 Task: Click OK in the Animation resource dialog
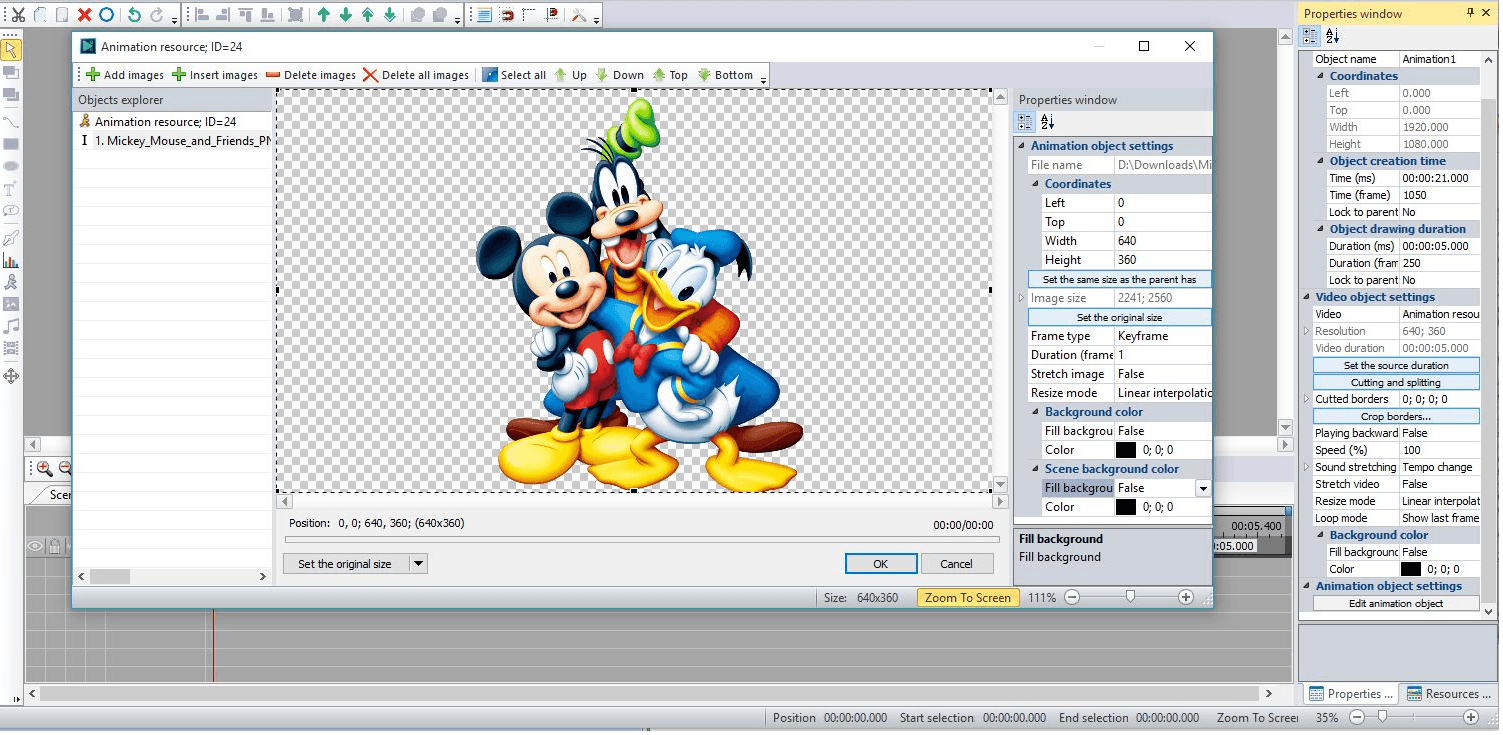880,564
